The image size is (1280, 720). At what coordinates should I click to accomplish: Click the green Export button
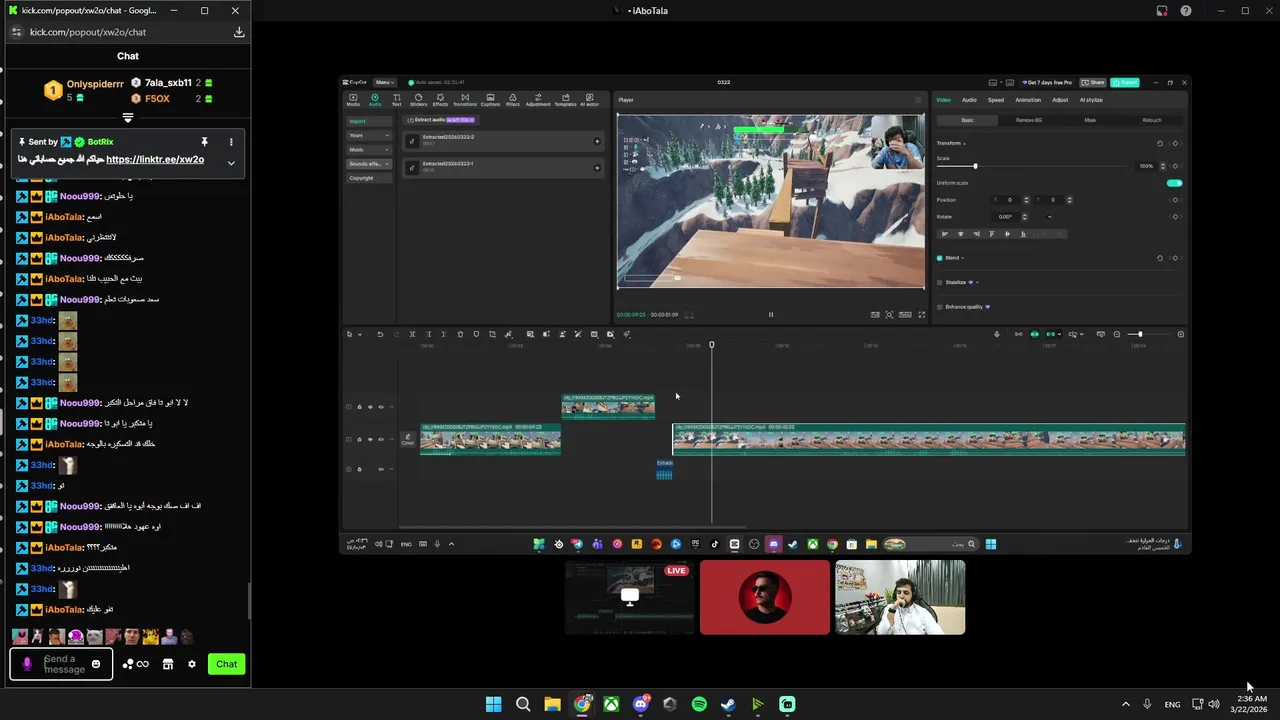pyautogui.click(x=1125, y=82)
